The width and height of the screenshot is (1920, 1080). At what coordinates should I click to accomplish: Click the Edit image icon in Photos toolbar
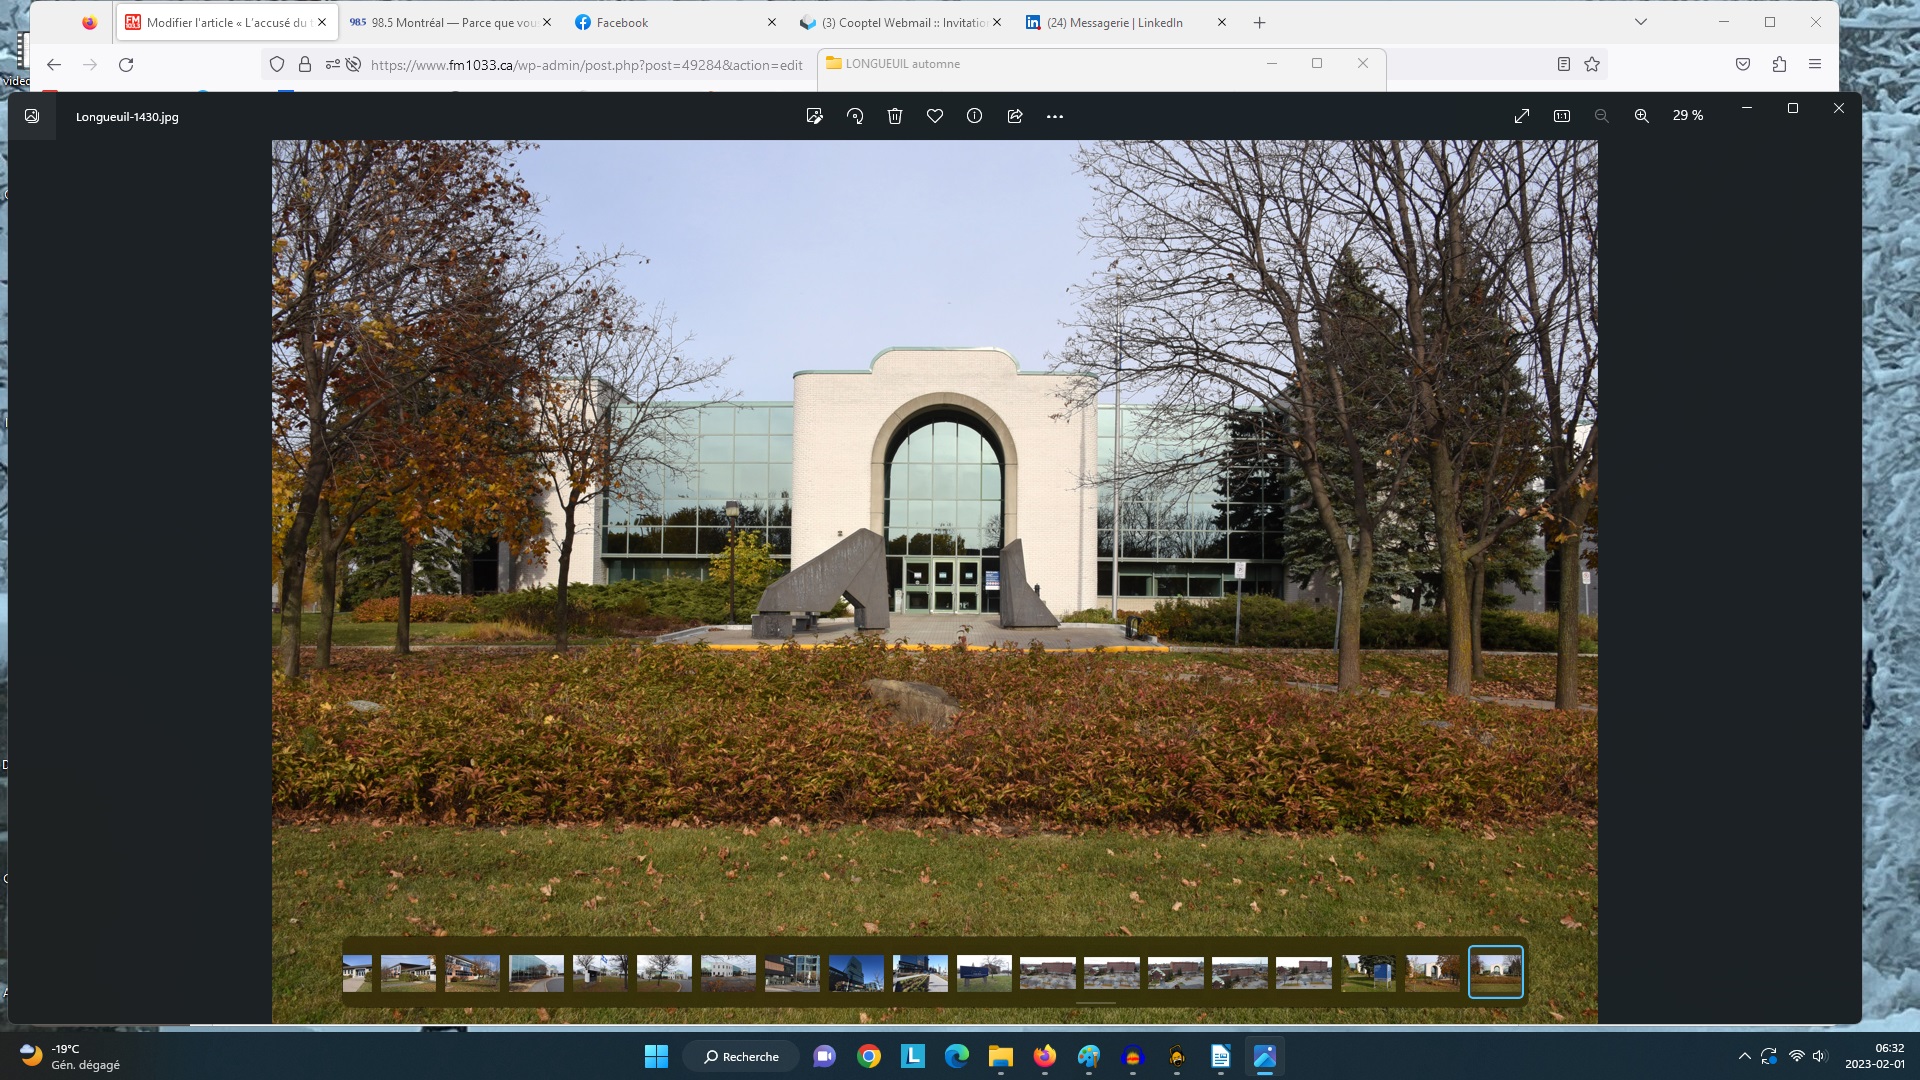tap(814, 116)
